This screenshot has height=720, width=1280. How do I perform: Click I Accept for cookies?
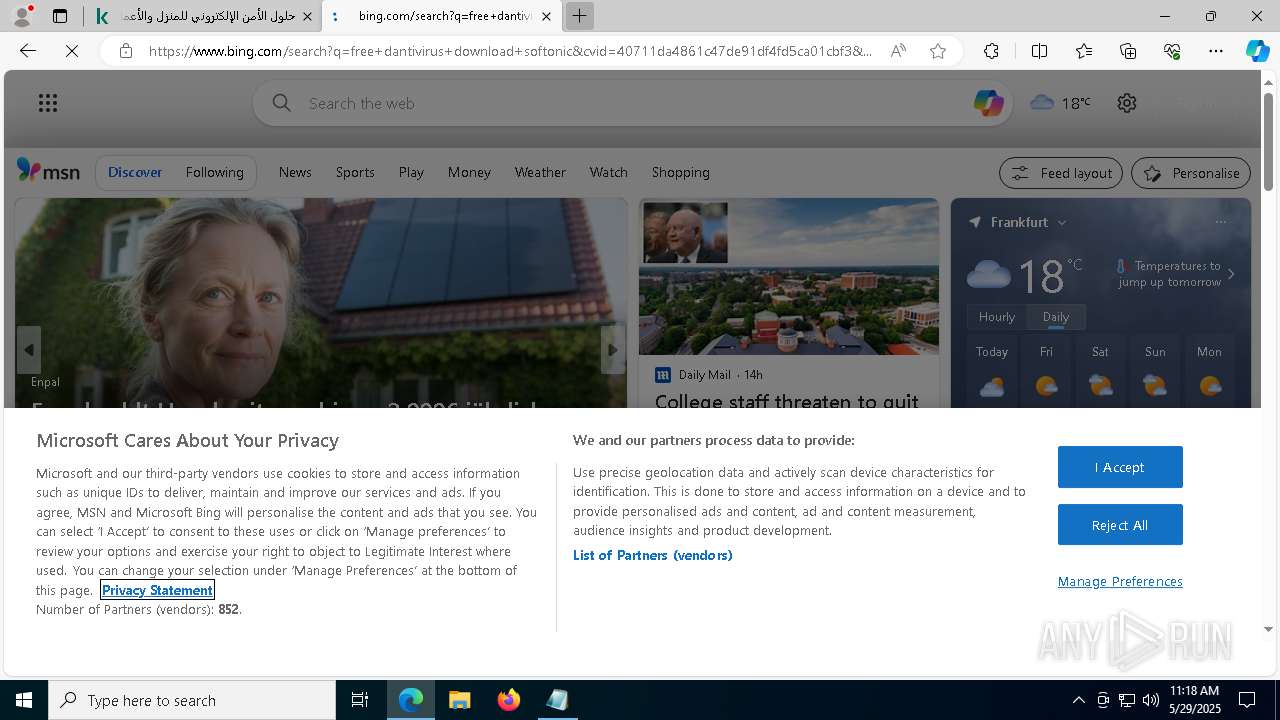coord(1120,467)
